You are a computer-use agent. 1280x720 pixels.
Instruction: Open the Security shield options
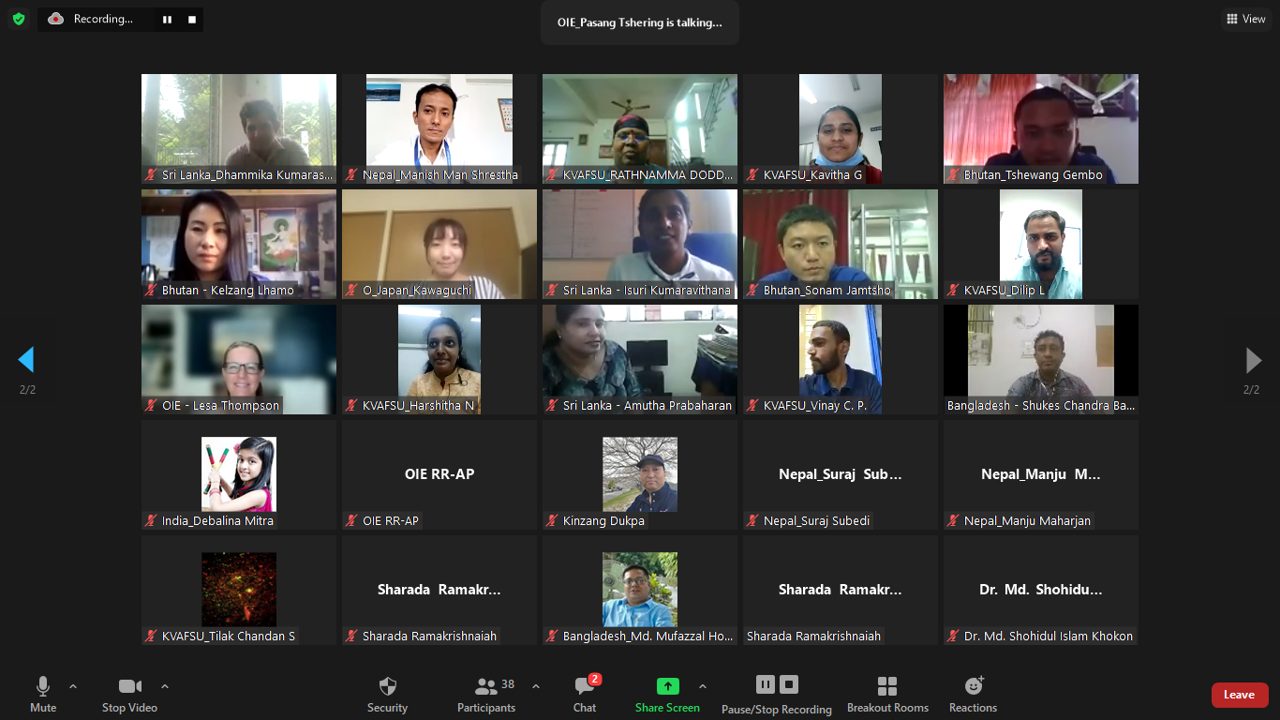pos(387,694)
